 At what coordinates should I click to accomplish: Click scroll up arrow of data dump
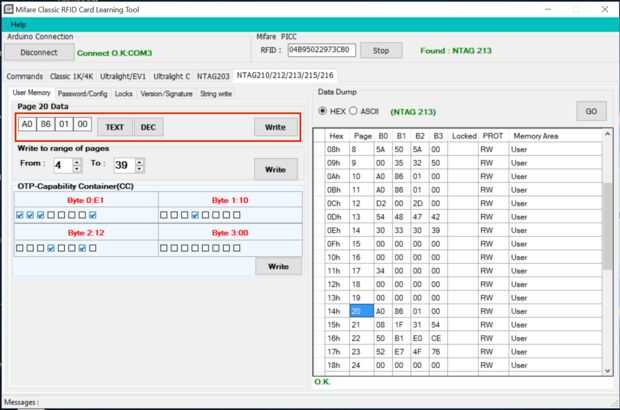[607, 134]
